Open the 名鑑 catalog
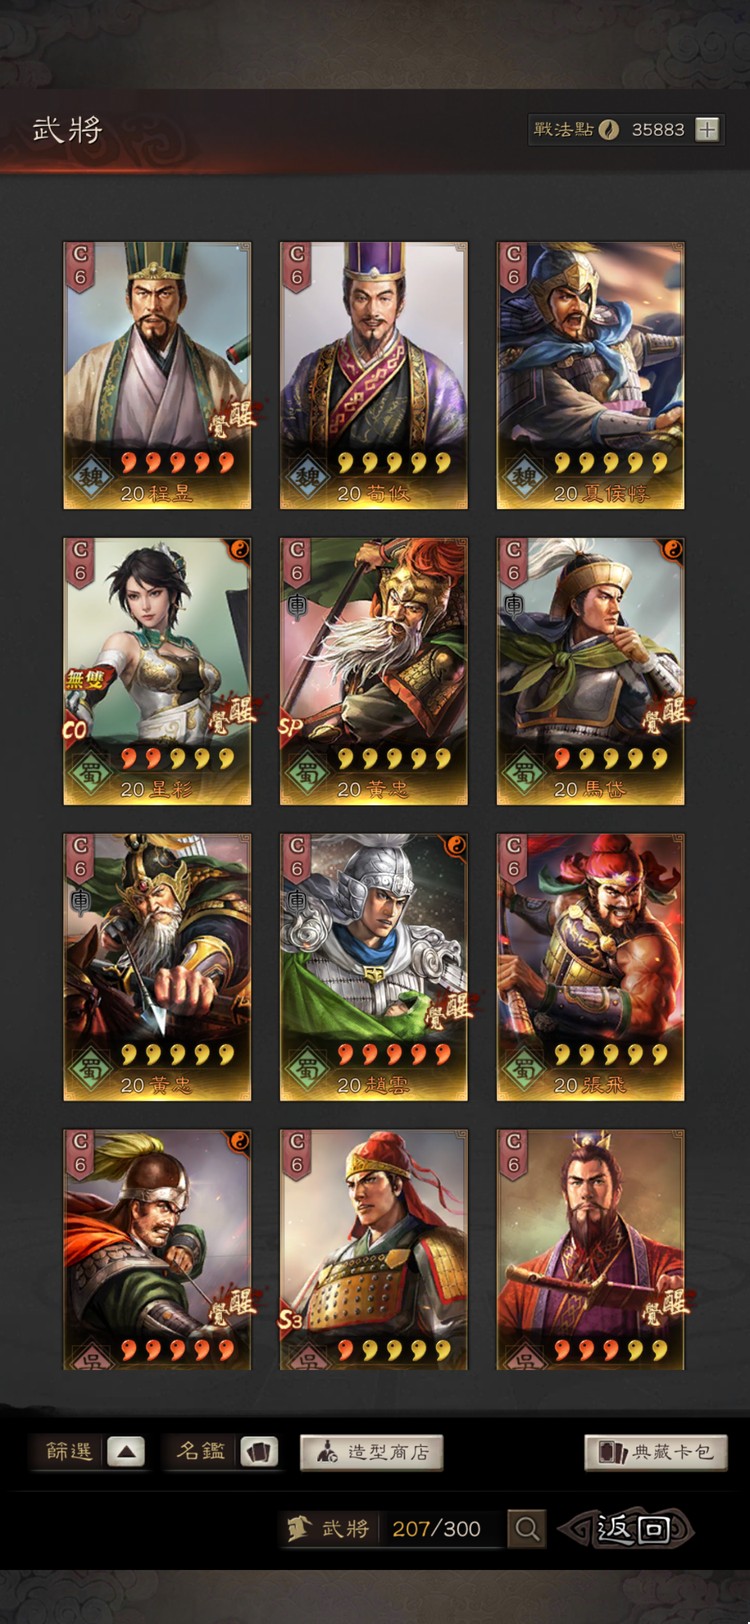 click(x=201, y=1452)
